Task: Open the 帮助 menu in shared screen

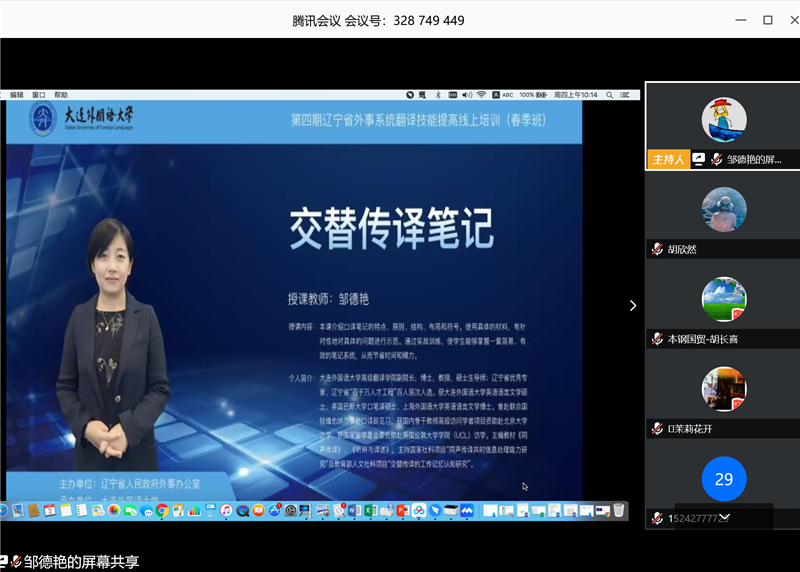Action: (x=61, y=95)
